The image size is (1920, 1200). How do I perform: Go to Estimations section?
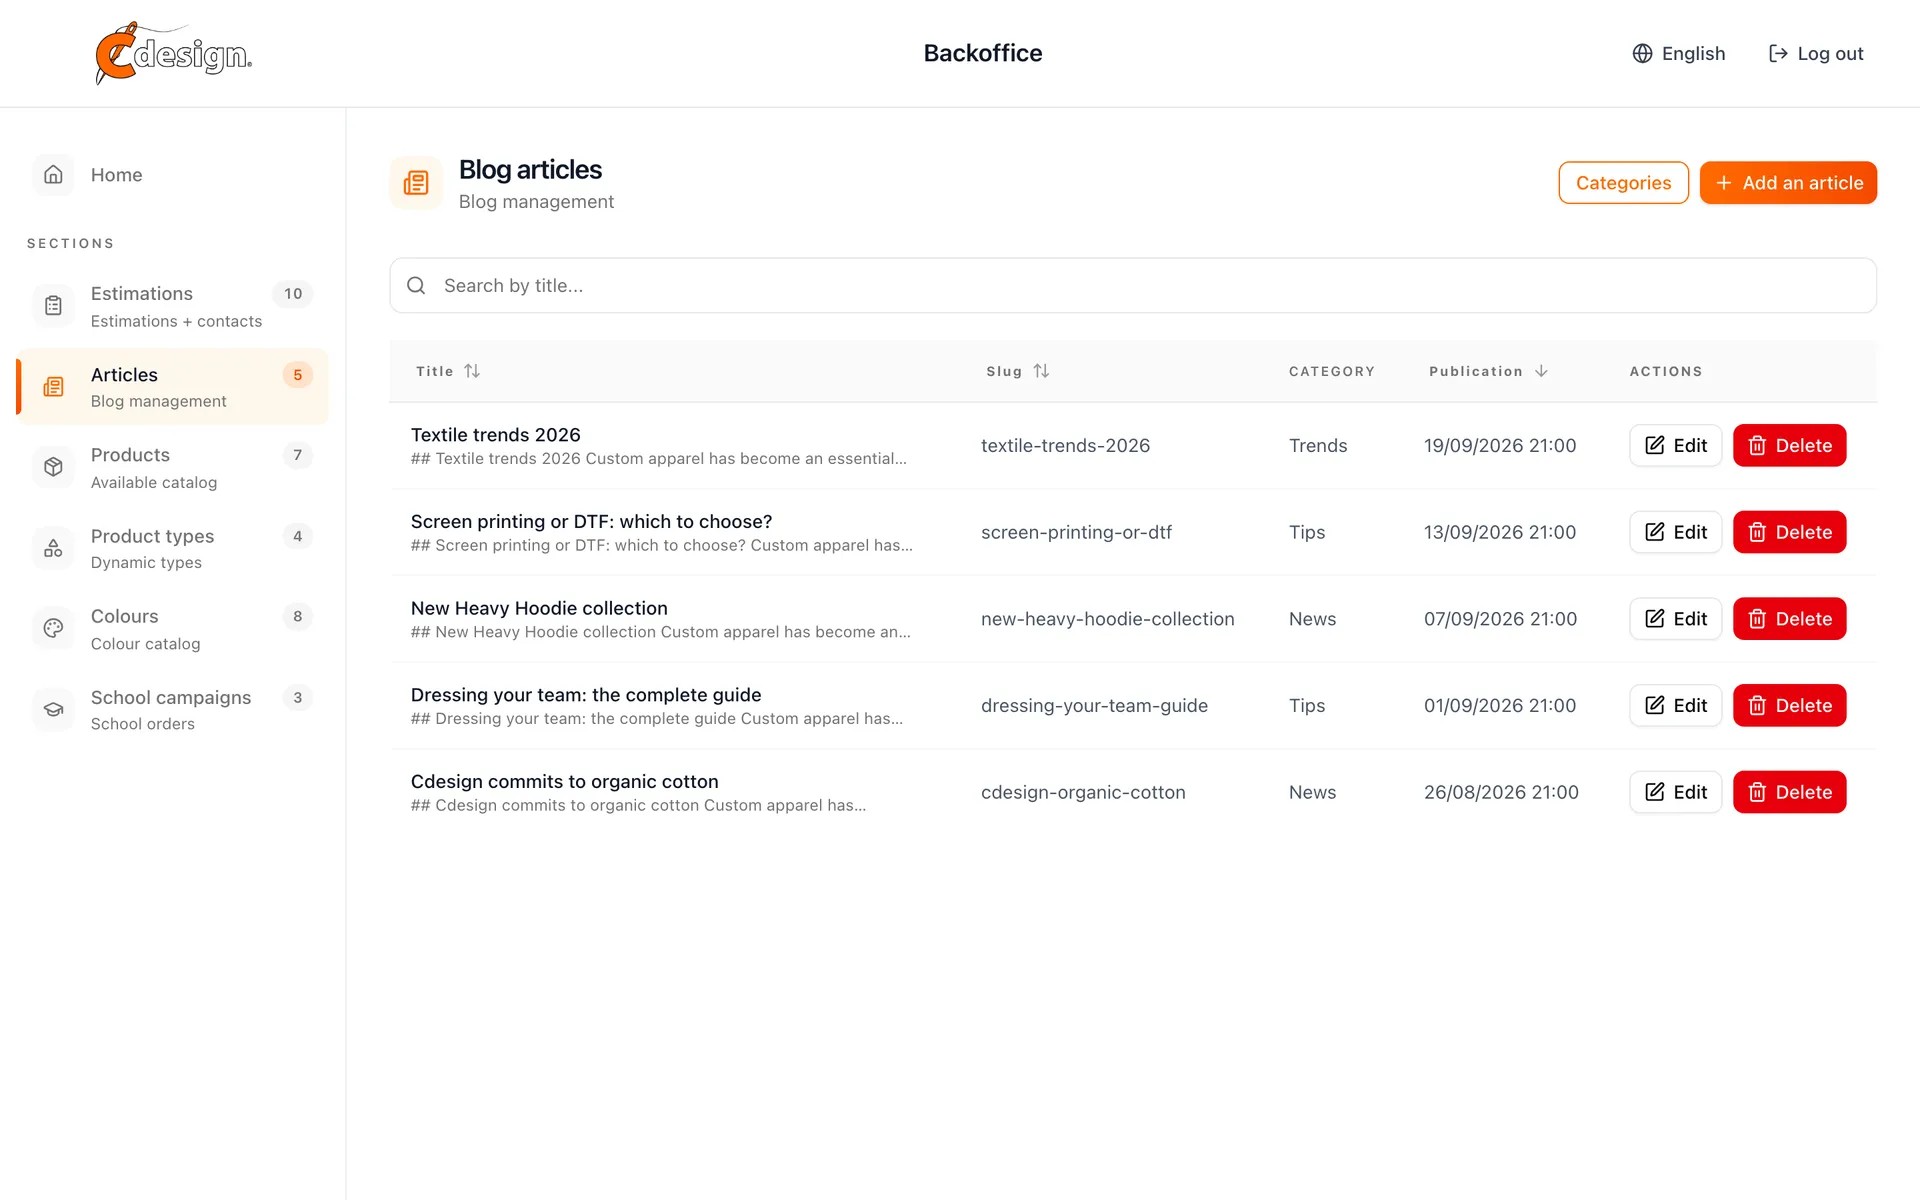click(x=172, y=306)
